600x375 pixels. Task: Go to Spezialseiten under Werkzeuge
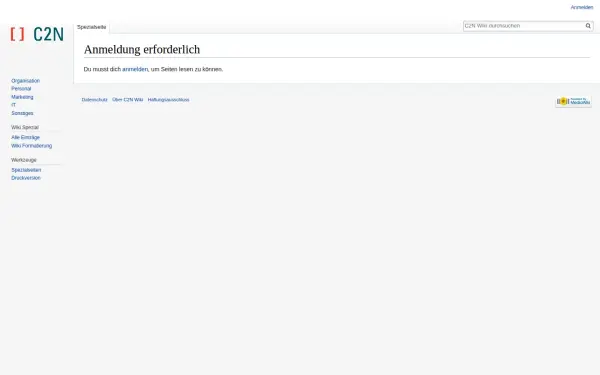coord(26,170)
